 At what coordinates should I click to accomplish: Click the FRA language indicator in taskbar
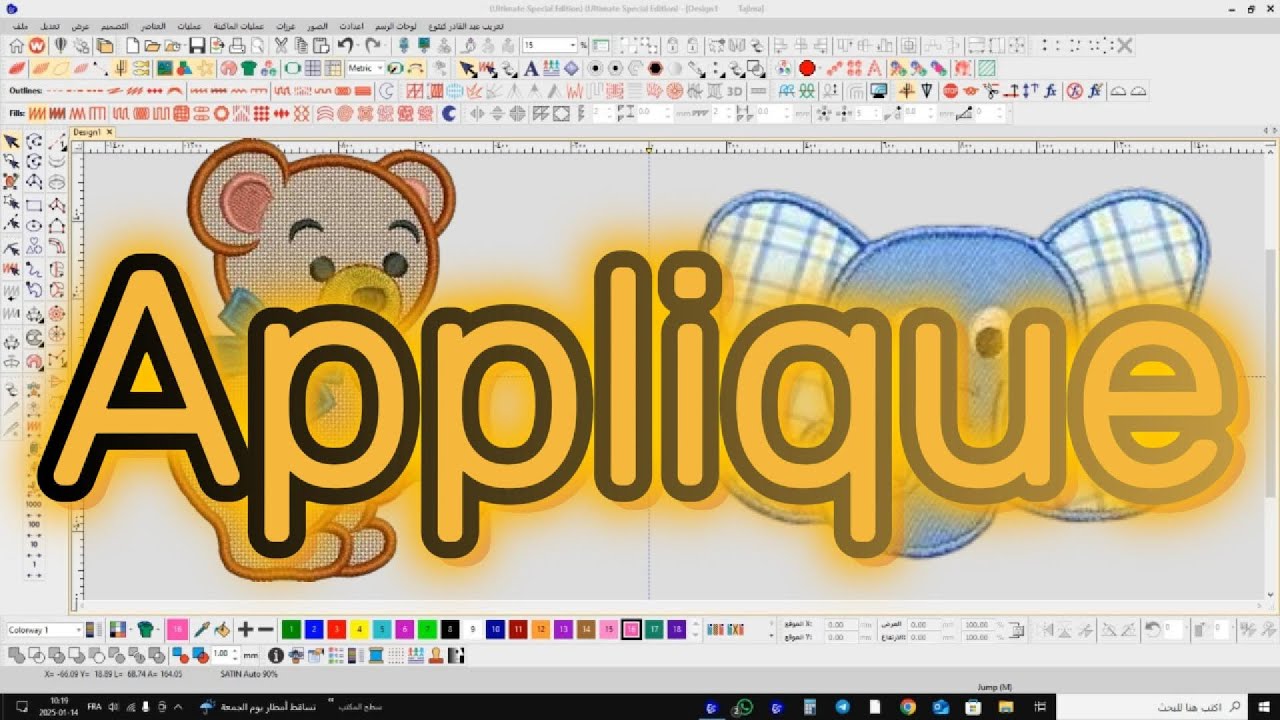click(94, 706)
